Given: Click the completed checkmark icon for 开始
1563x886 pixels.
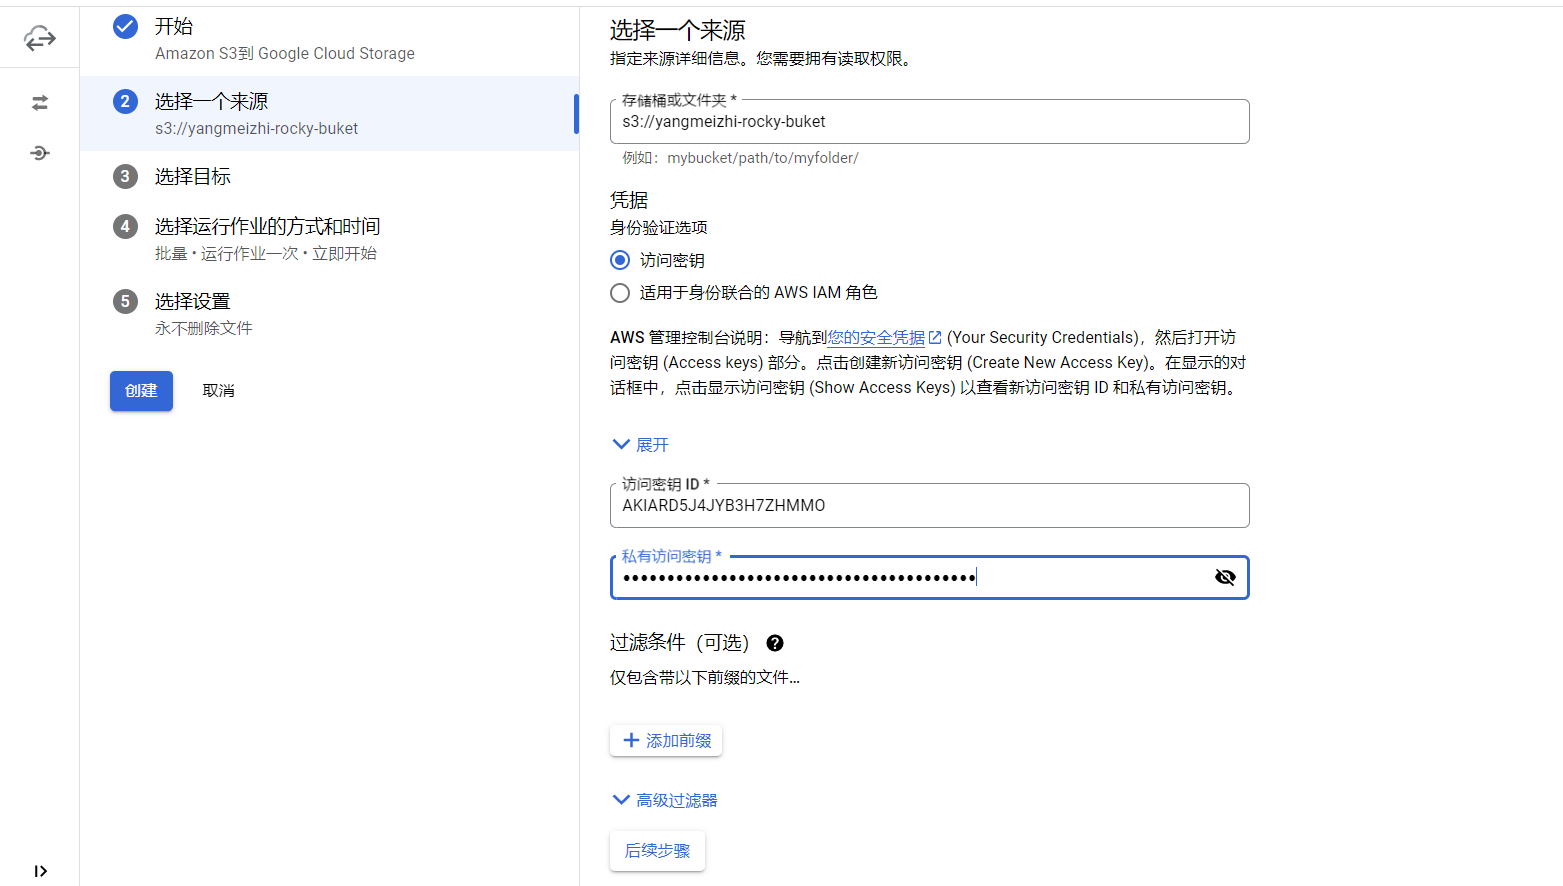Looking at the screenshot, I should tap(125, 26).
